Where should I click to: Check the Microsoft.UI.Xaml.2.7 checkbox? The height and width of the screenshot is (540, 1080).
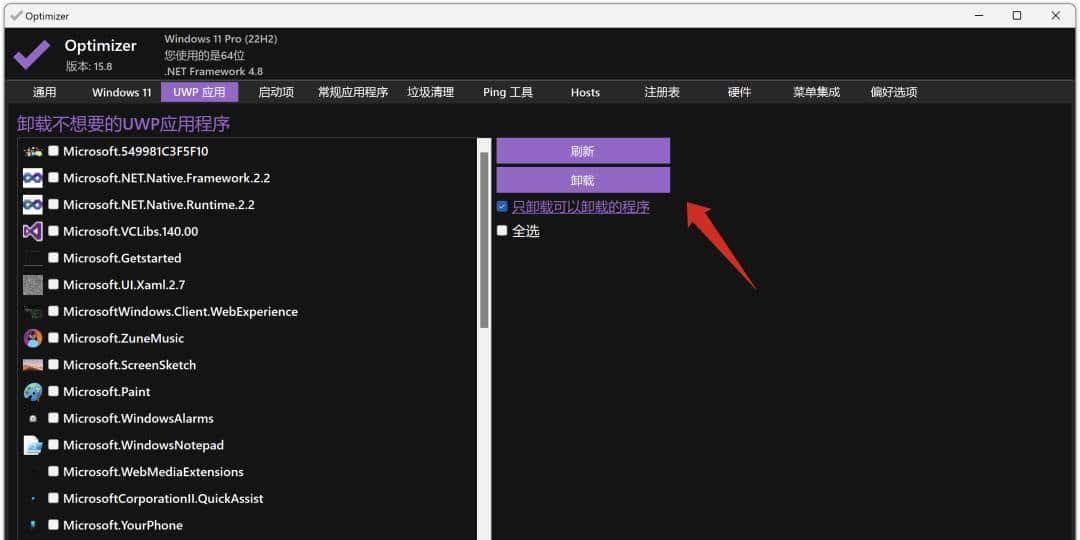coord(53,284)
